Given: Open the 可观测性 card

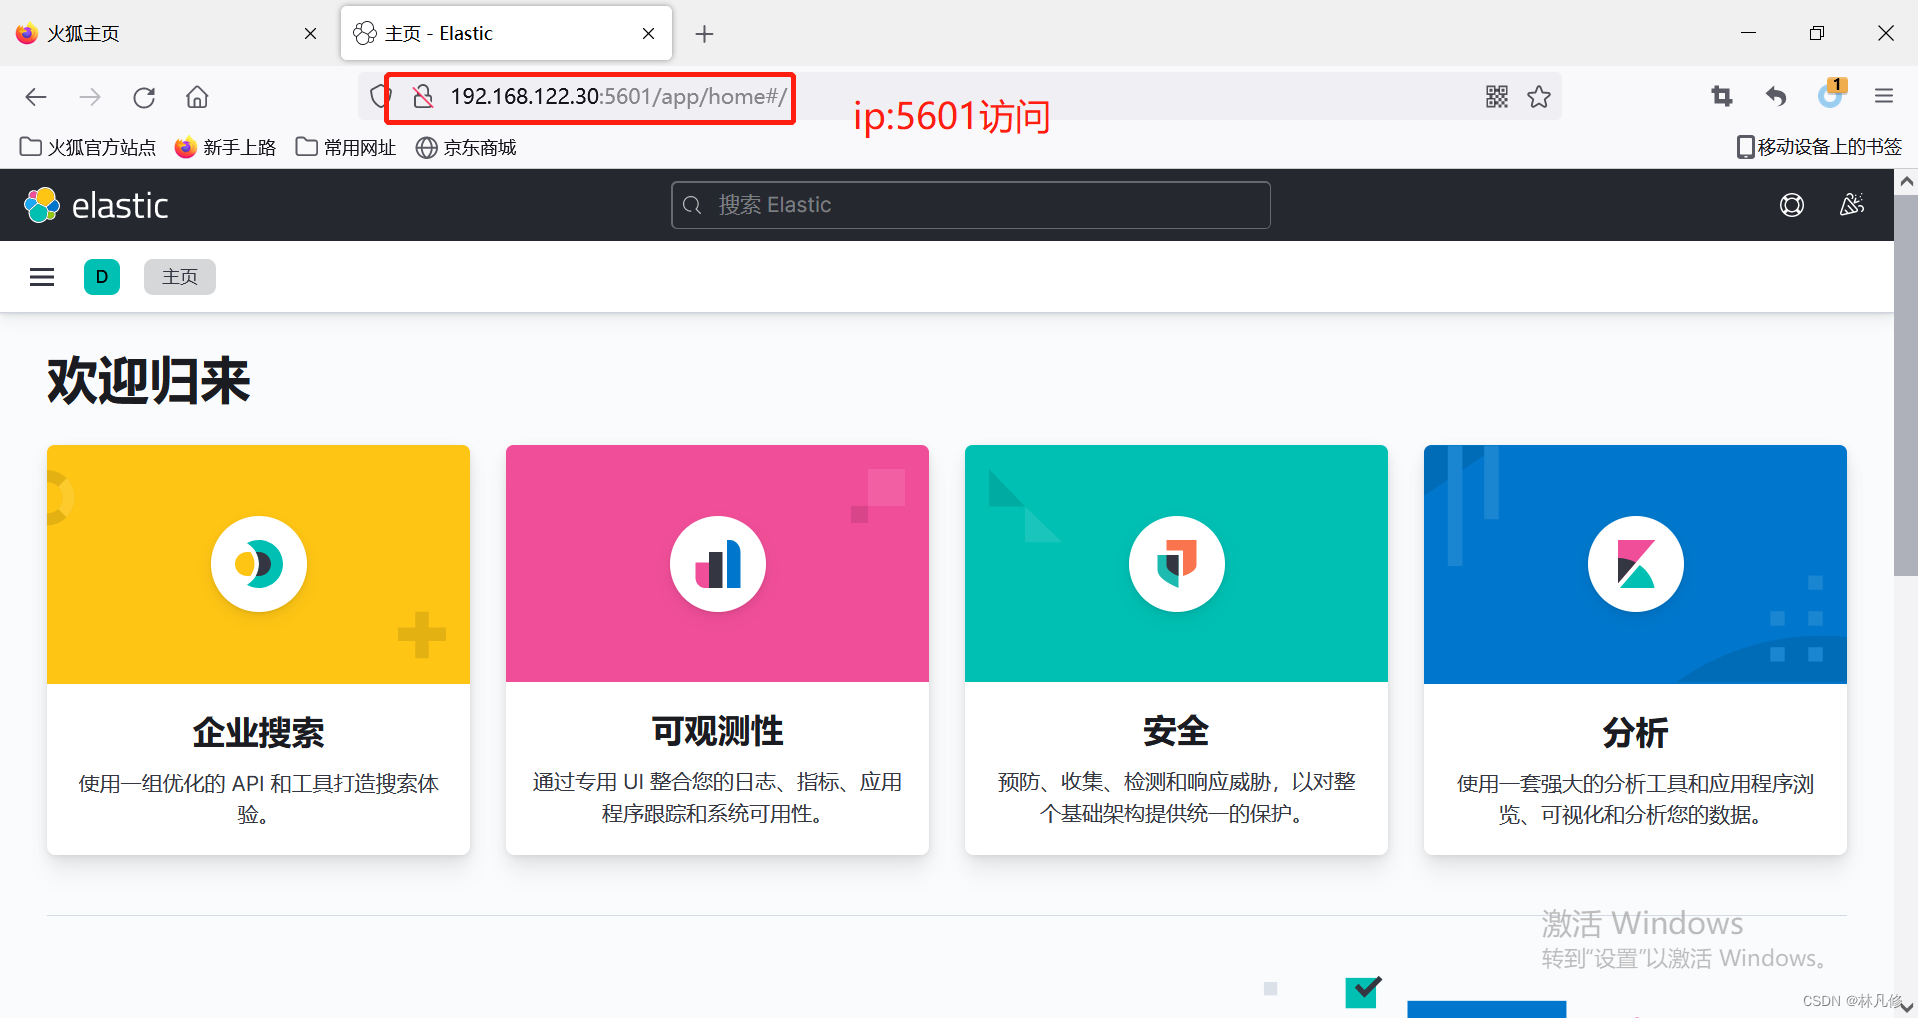Looking at the screenshot, I should coord(717,650).
